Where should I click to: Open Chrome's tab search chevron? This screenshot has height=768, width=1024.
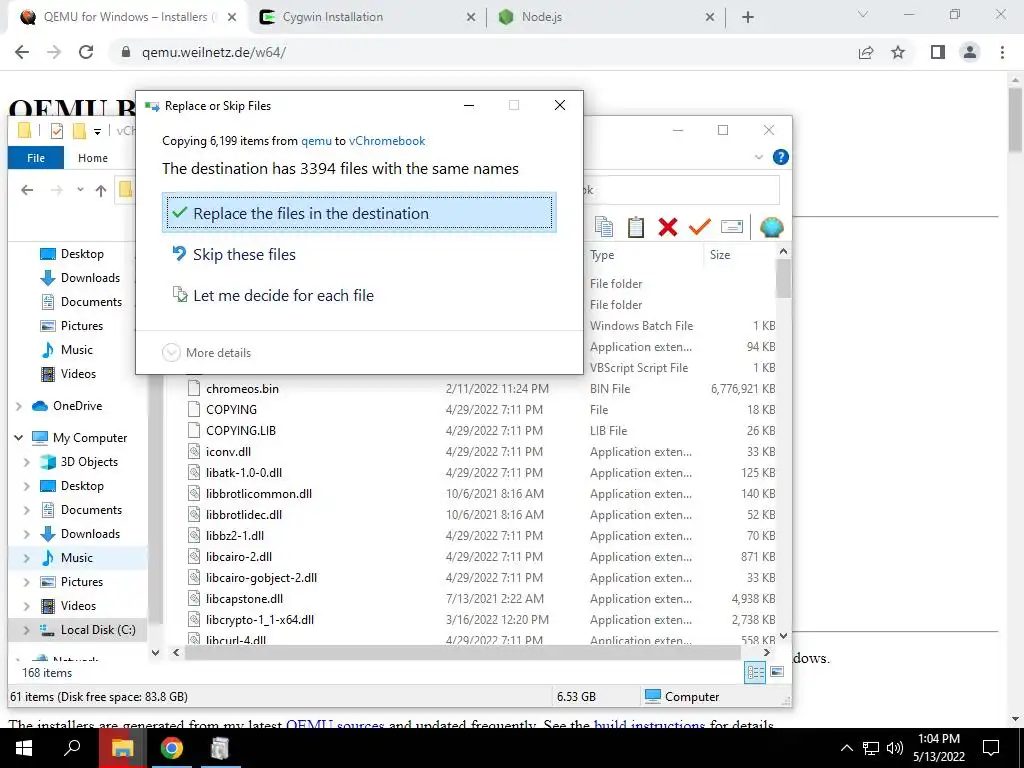click(x=863, y=14)
